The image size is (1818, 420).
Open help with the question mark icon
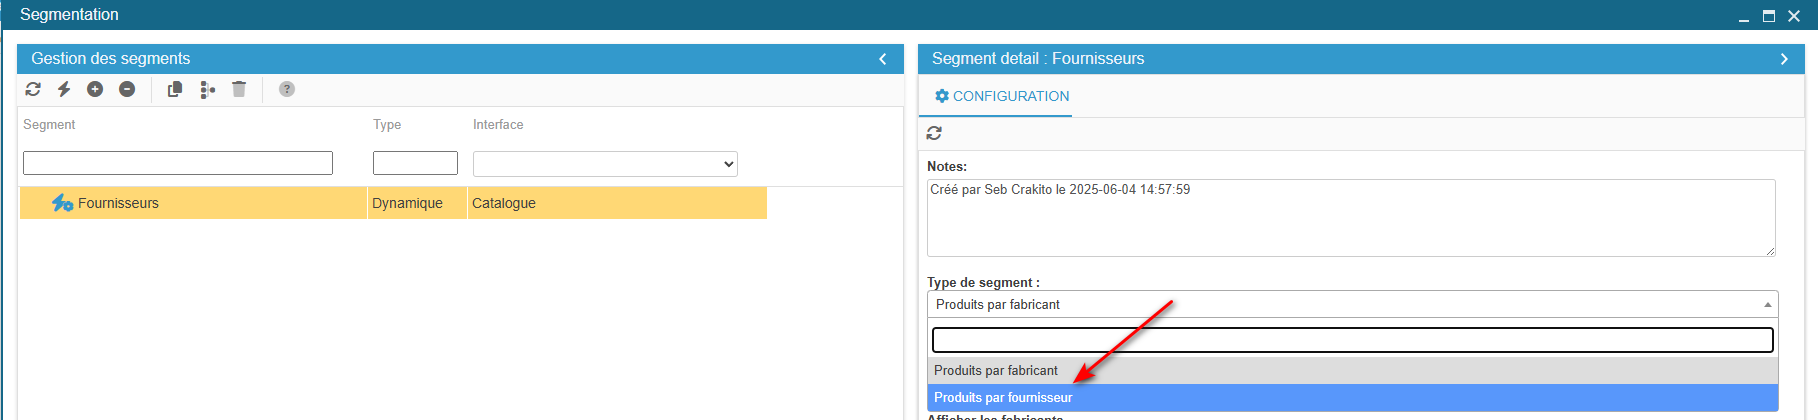click(287, 89)
